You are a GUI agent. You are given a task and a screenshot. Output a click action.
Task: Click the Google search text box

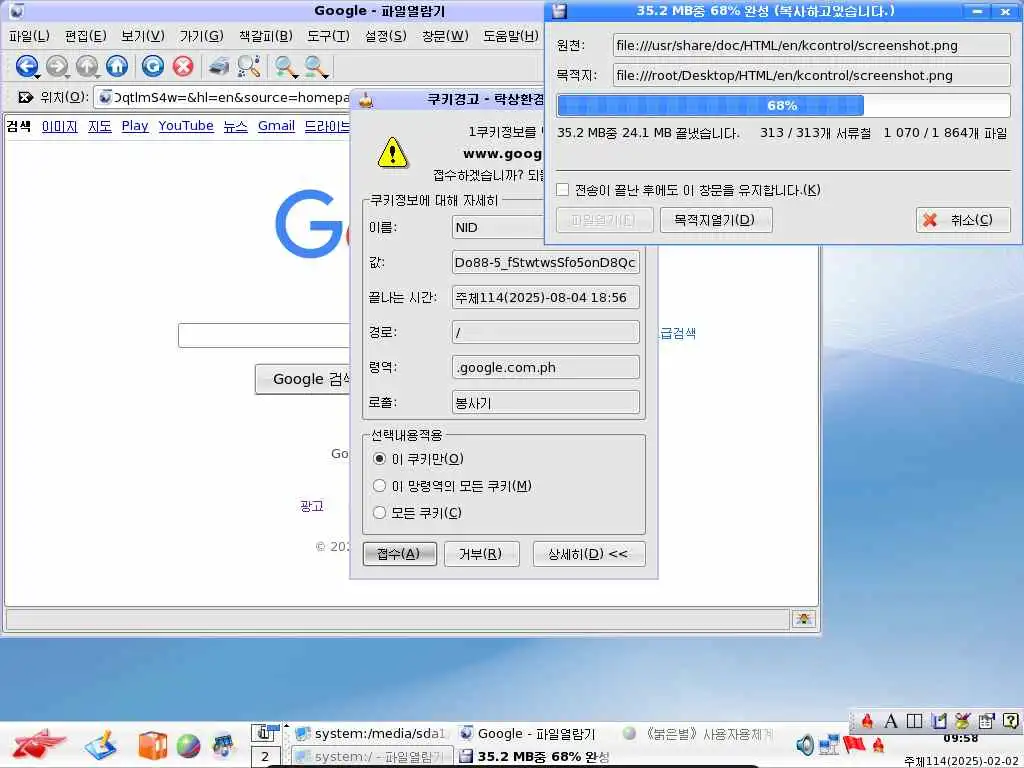[264, 335]
